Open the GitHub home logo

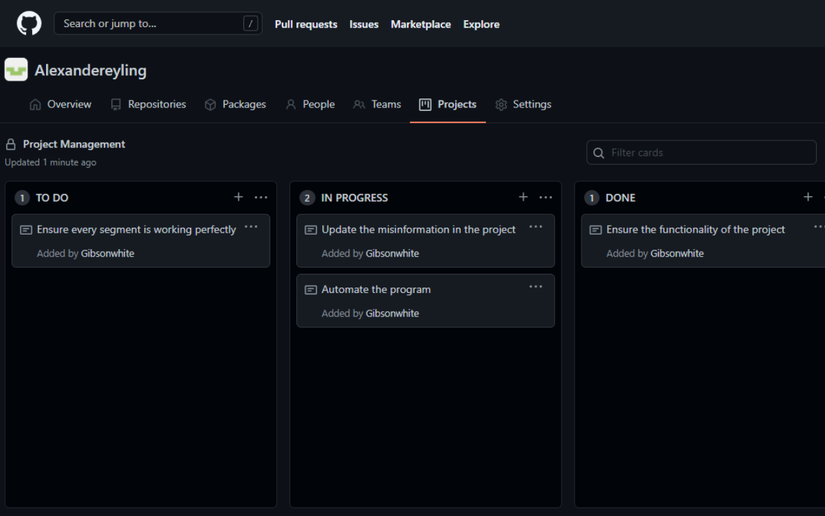(29, 24)
